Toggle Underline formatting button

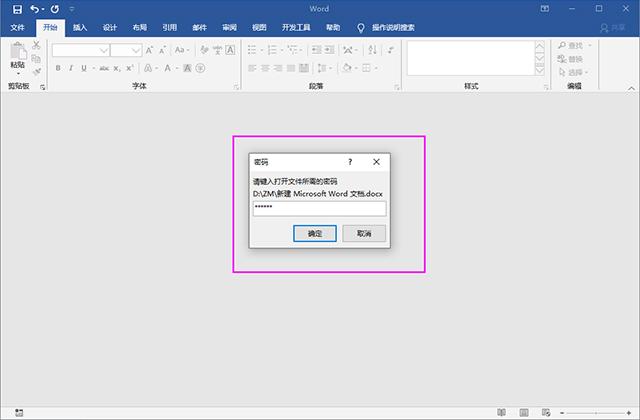[x=83, y=68]
